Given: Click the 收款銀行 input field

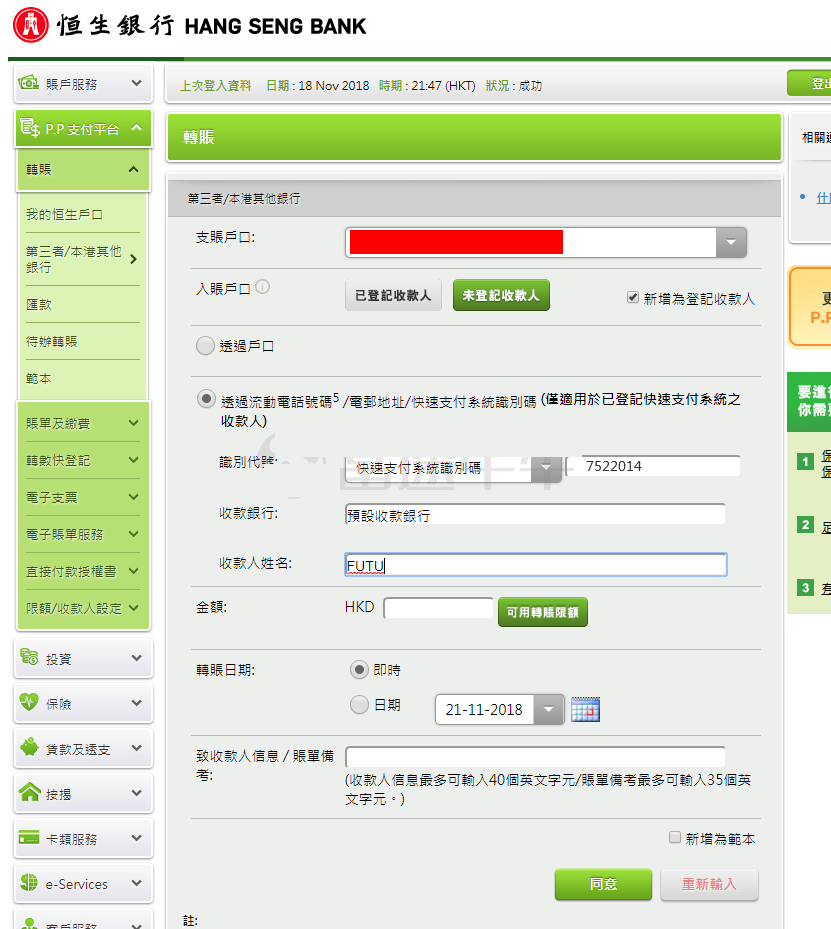Looking at the screenshot, I should coord(535,514).
